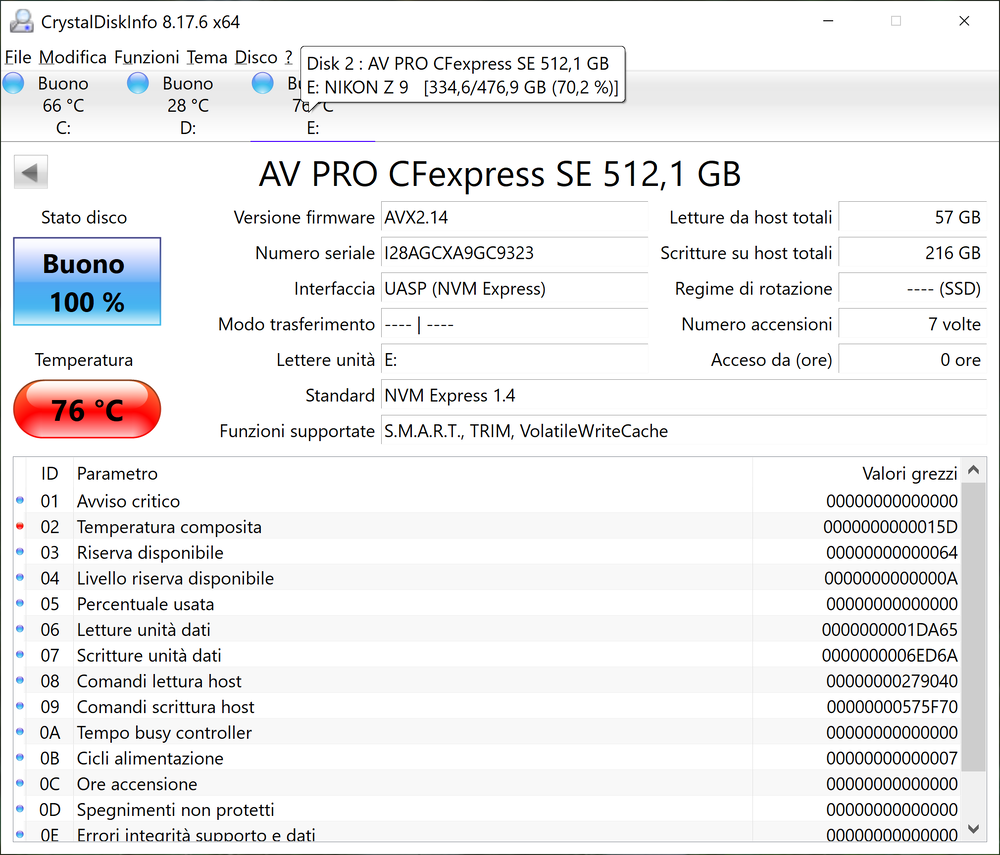Viewport: 1000px width, 855px height.
Task: Select the Scritture unità dati row
Action: pyautogui.click(x=487, y=655)
